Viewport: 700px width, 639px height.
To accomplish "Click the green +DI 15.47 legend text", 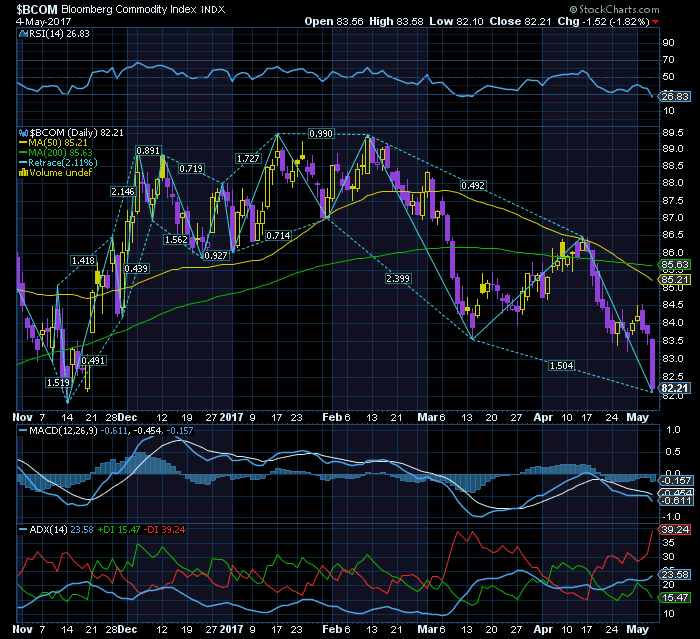I will click(x=119, y=530).
